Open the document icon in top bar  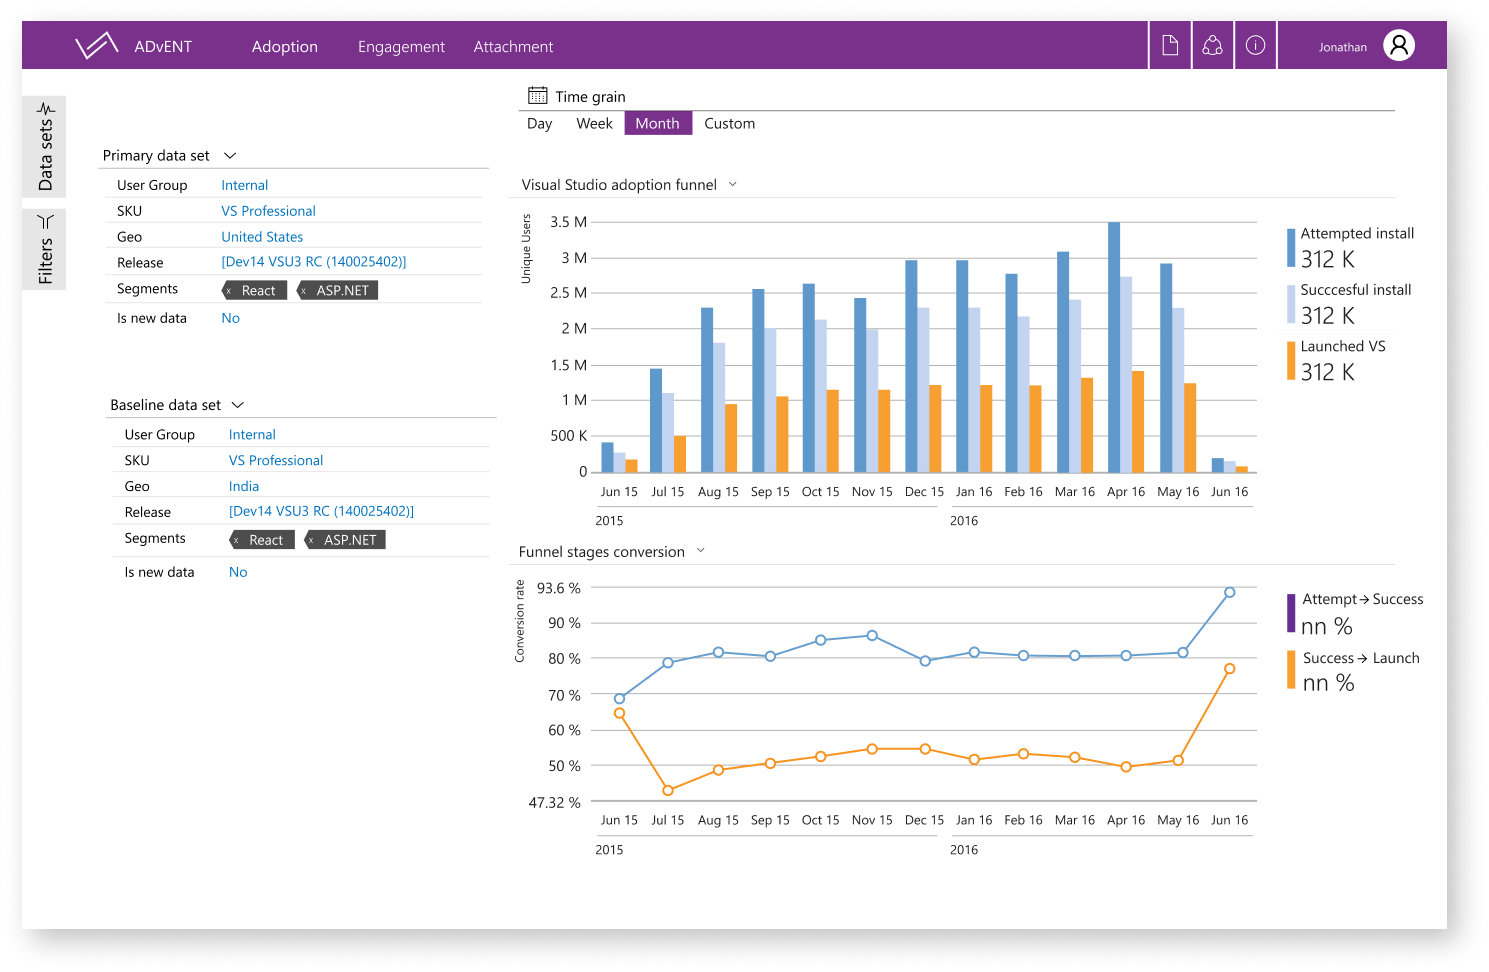pyautogui.click(x=1170, y=45)
